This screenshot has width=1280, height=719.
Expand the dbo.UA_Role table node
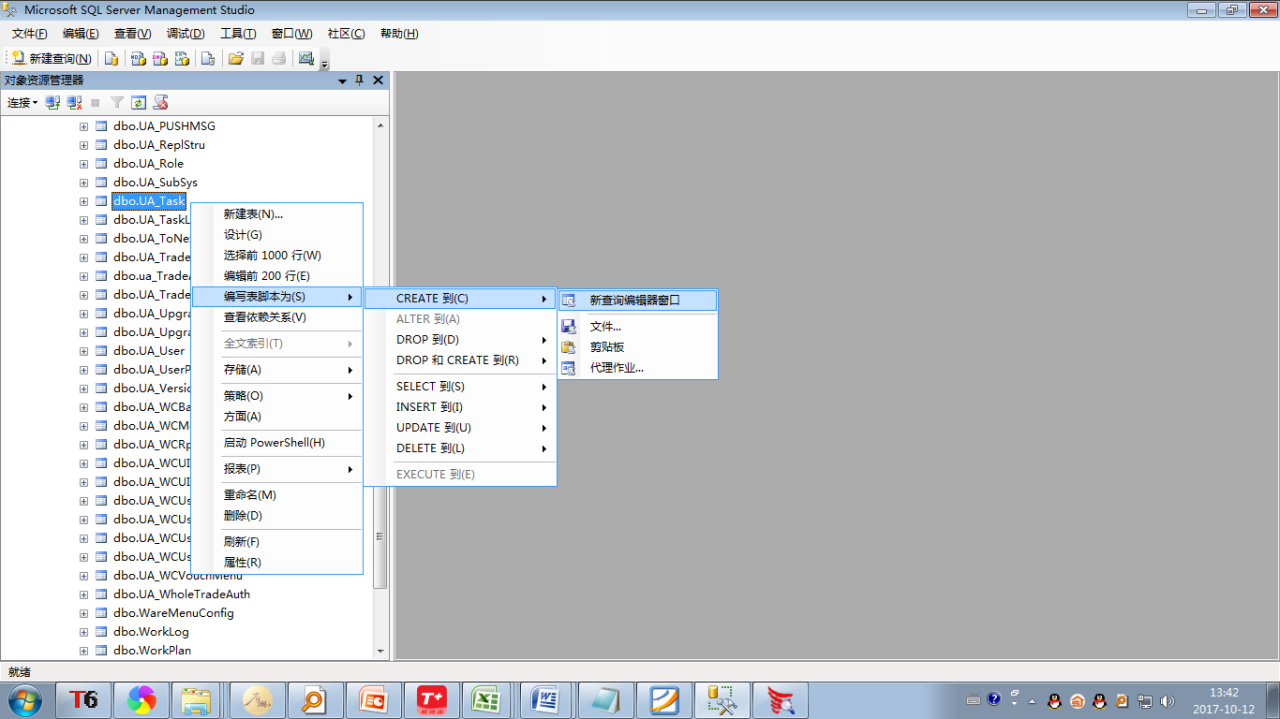point(84,164)
